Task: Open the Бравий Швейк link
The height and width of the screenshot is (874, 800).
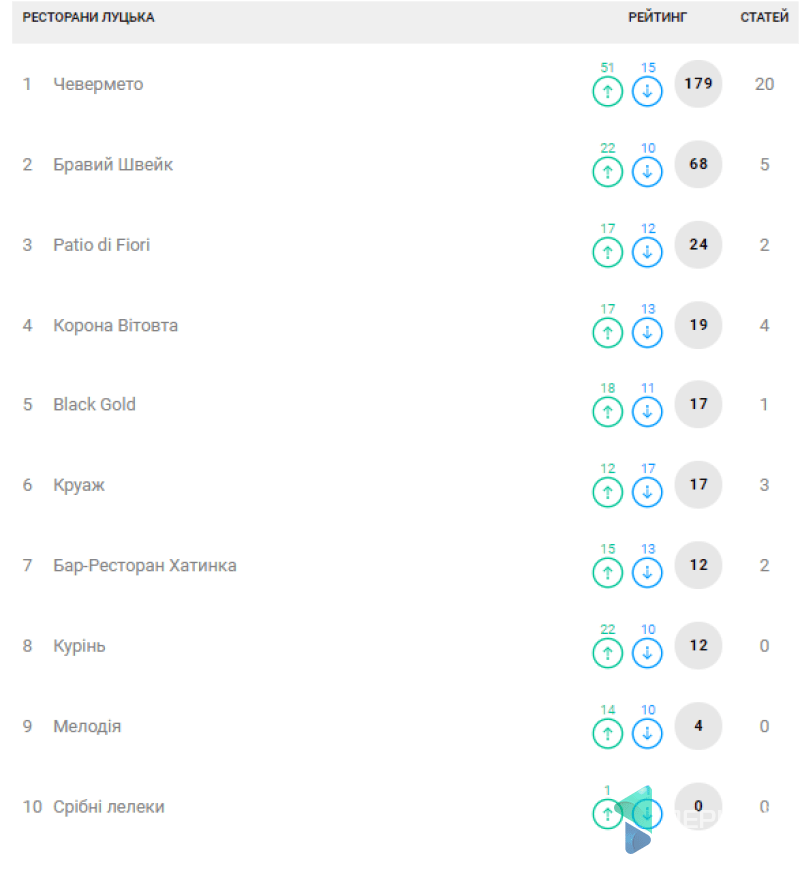Action: (x=113, y=164)
